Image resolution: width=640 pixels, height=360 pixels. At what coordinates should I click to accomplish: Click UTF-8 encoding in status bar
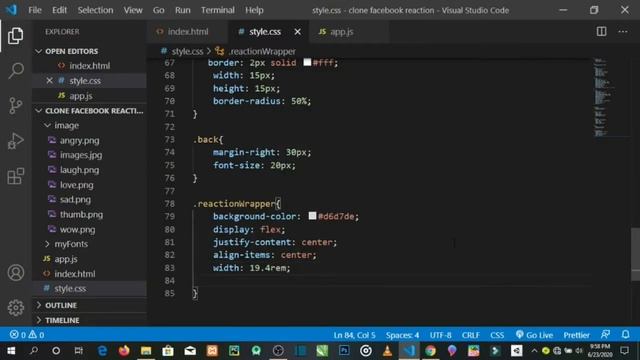(x=440, y=335)
